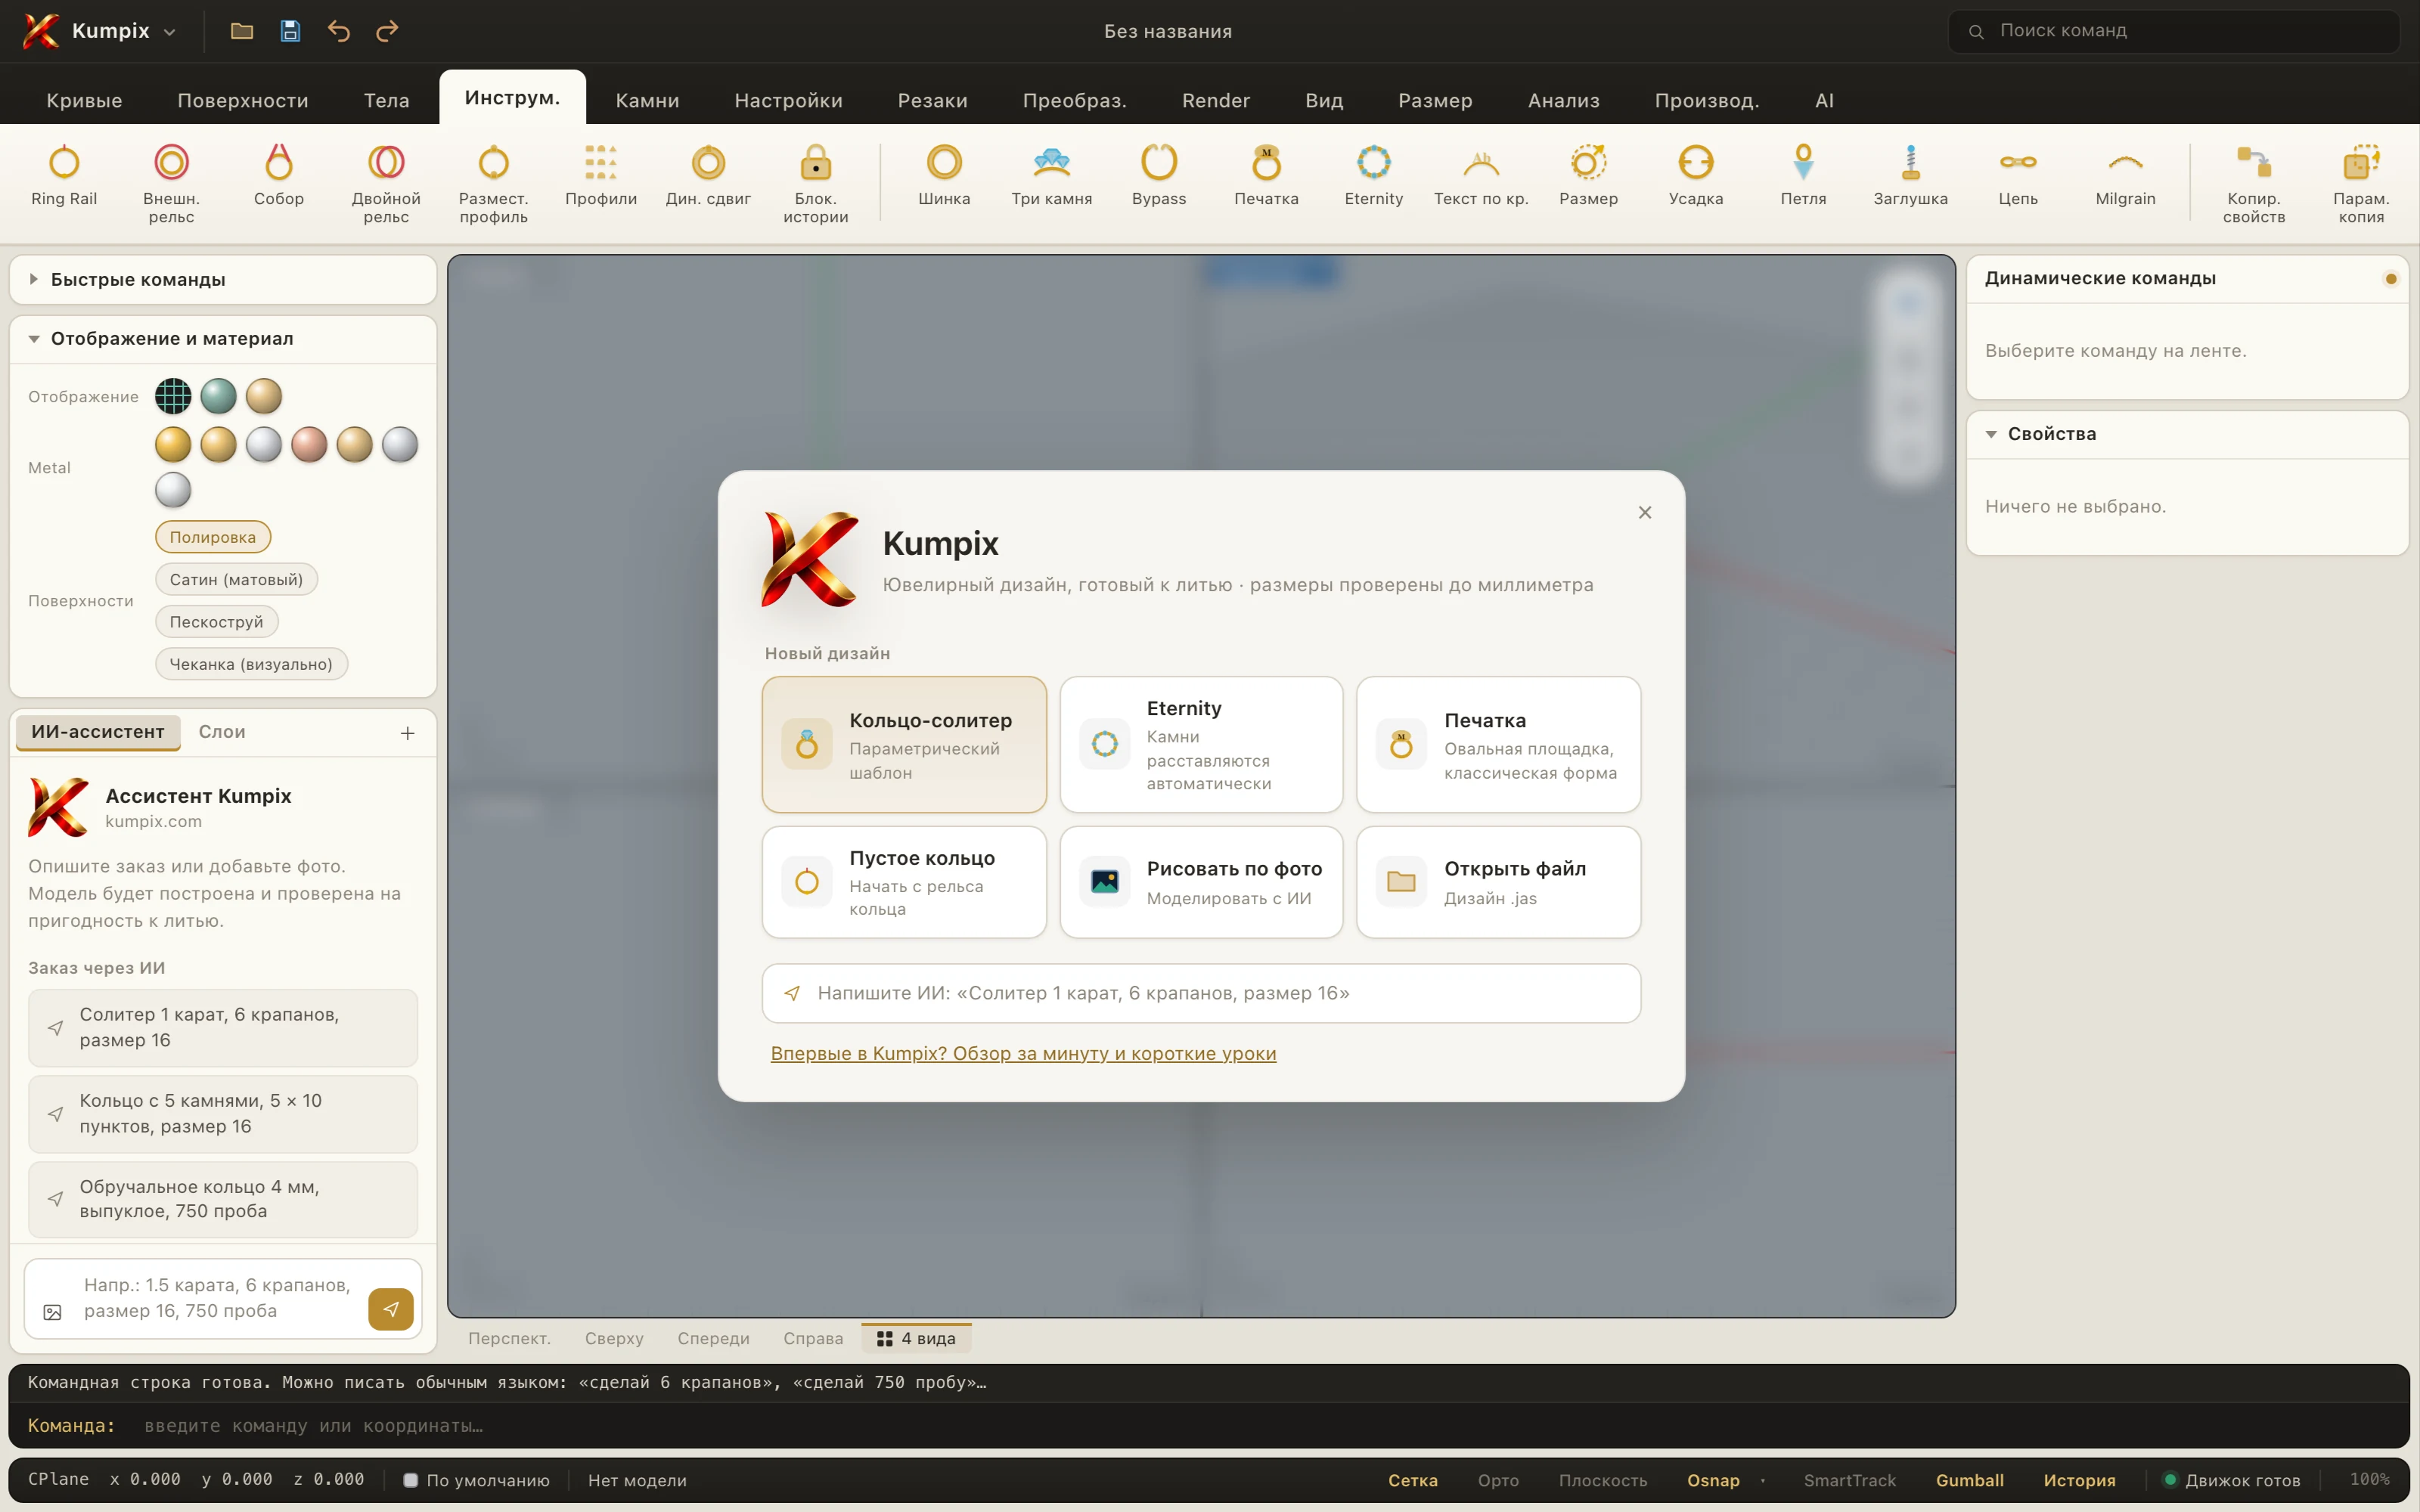Viewport: 2420px width, 1512px height.
Task: Click the Поиск команд search field
Action: click(x=2173, y=31)
